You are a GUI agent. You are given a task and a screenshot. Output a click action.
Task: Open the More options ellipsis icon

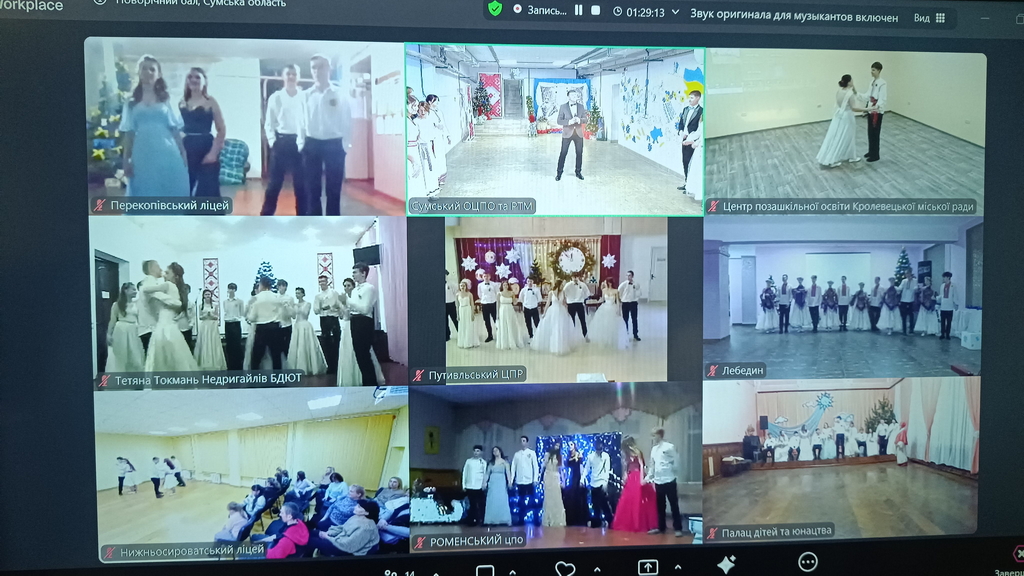click(x=808, y=562)
